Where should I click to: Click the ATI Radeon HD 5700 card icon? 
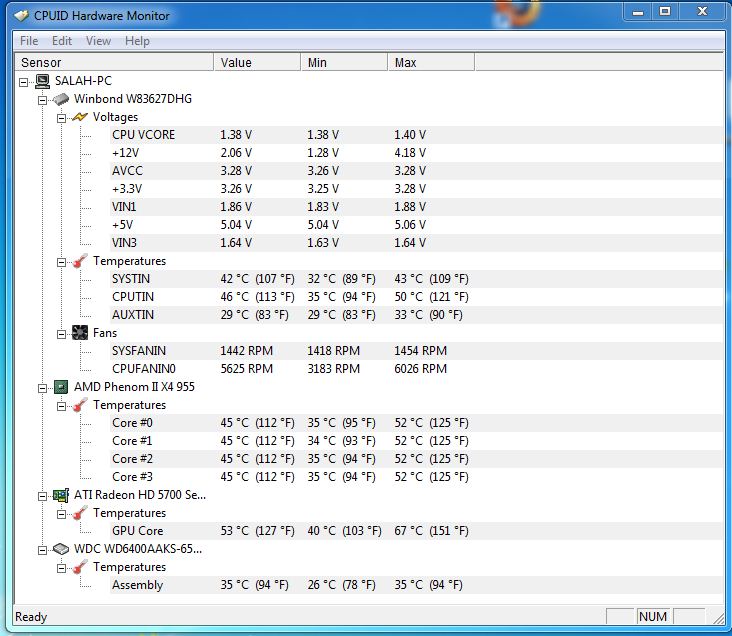tap(61, 495)
